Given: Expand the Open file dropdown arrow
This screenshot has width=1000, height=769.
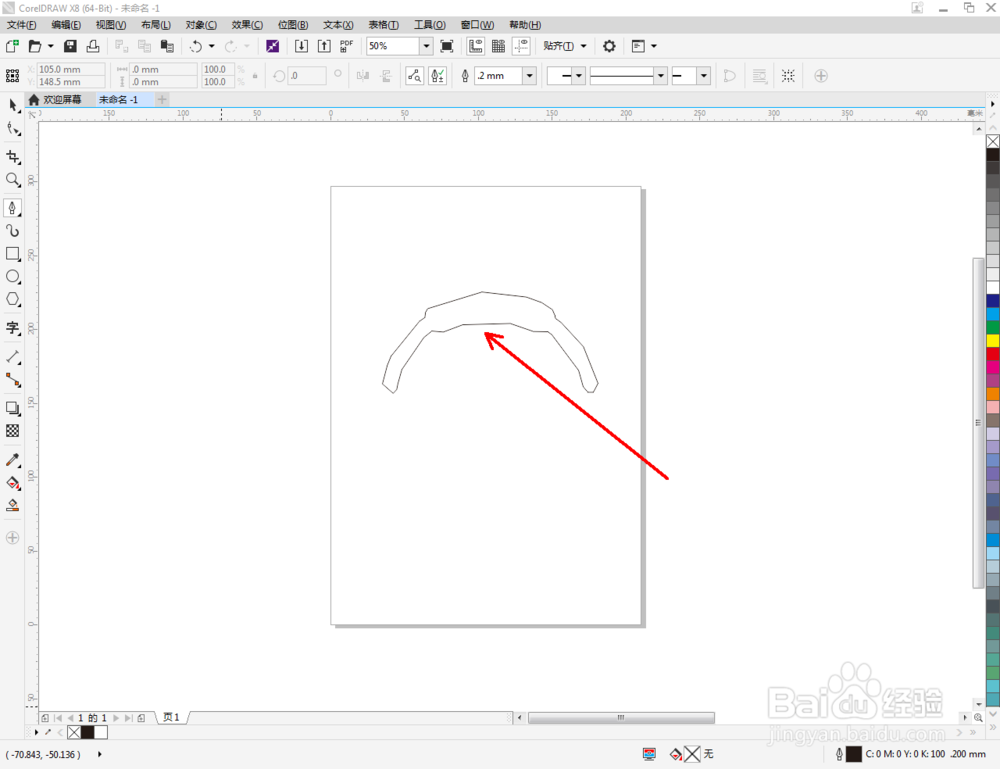Looking at the screenshot, I should click(50, 46).
